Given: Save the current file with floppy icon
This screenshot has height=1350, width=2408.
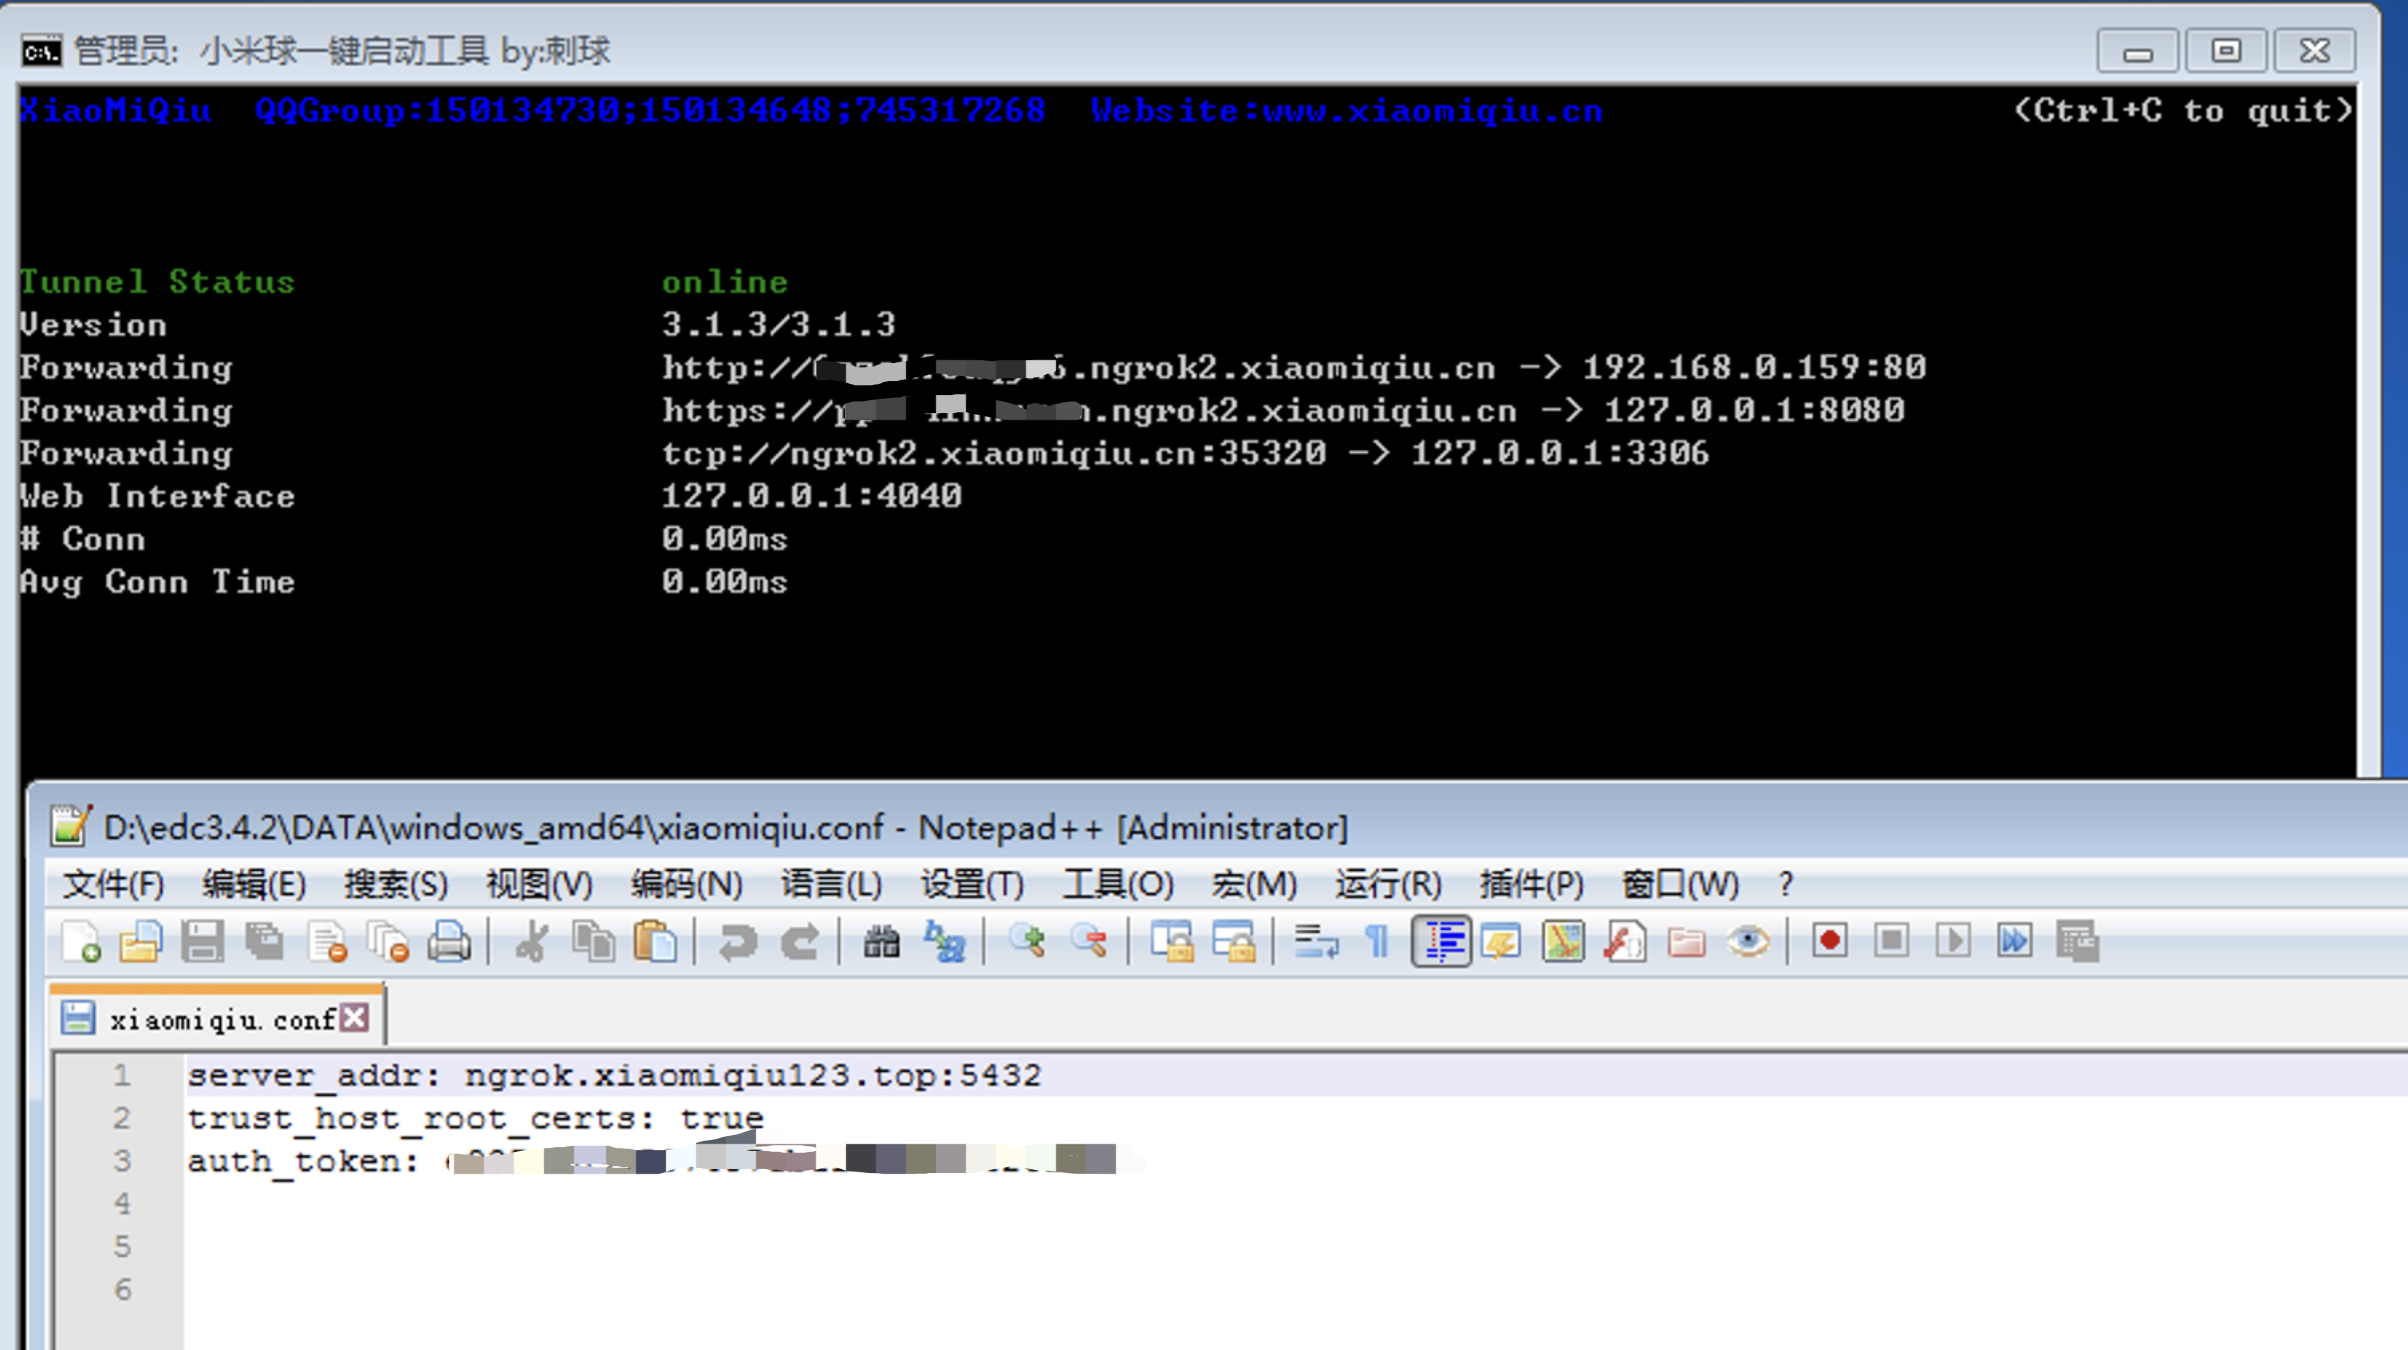Looking at the screenshot, I should [203, 942].
